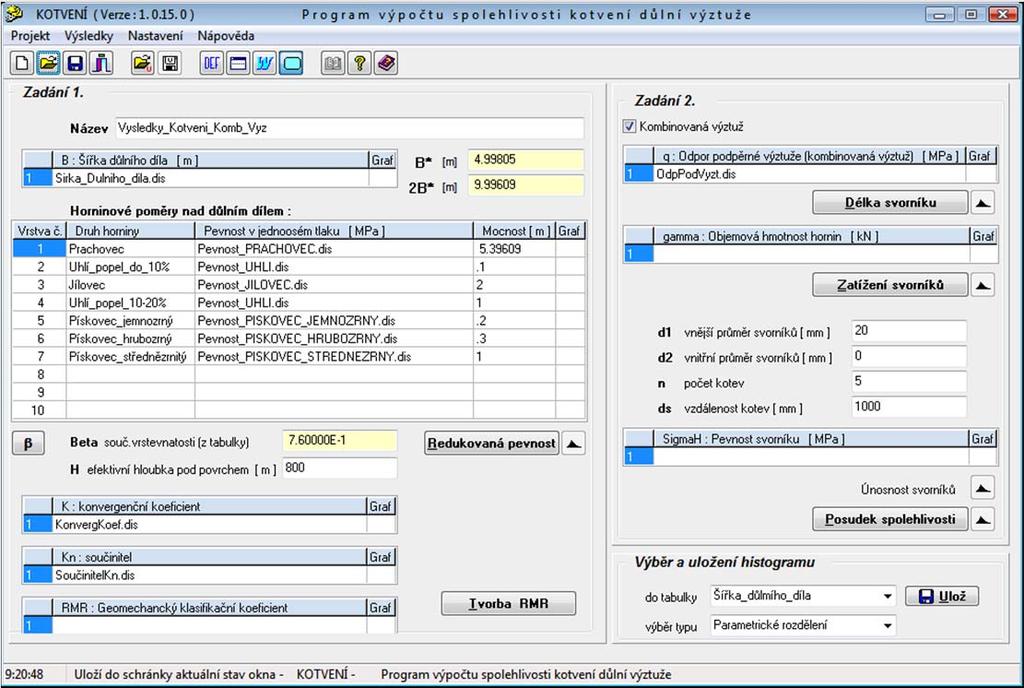The width and height of the screenshot is (1024, 688).
Task: Click the Pevnost_JILOVEC.dis cell
Action: point(334,285)
